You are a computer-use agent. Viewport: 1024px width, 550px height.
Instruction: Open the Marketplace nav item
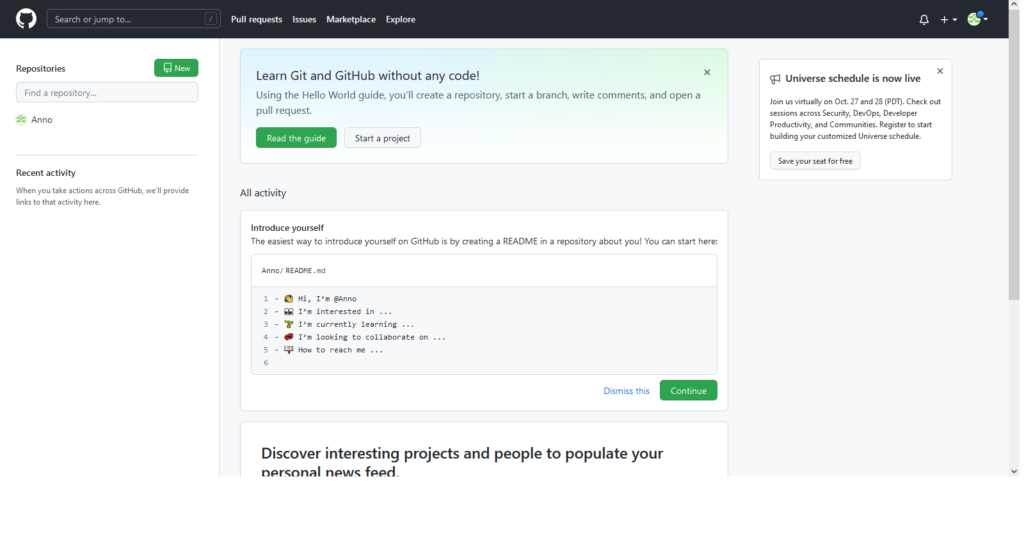coord(351,19)
